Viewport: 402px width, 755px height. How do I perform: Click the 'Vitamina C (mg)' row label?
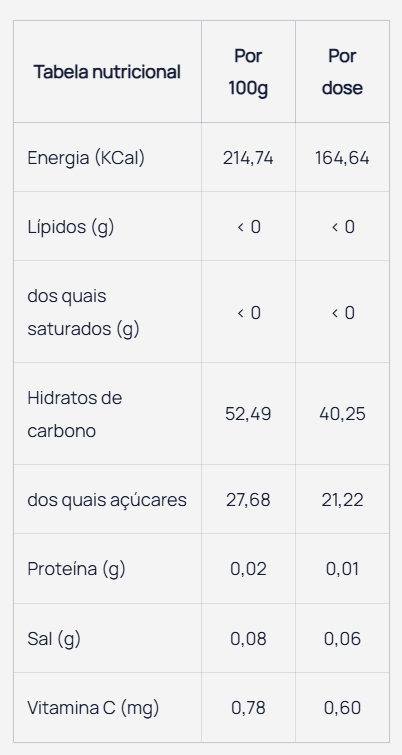[x=93, y=708]
